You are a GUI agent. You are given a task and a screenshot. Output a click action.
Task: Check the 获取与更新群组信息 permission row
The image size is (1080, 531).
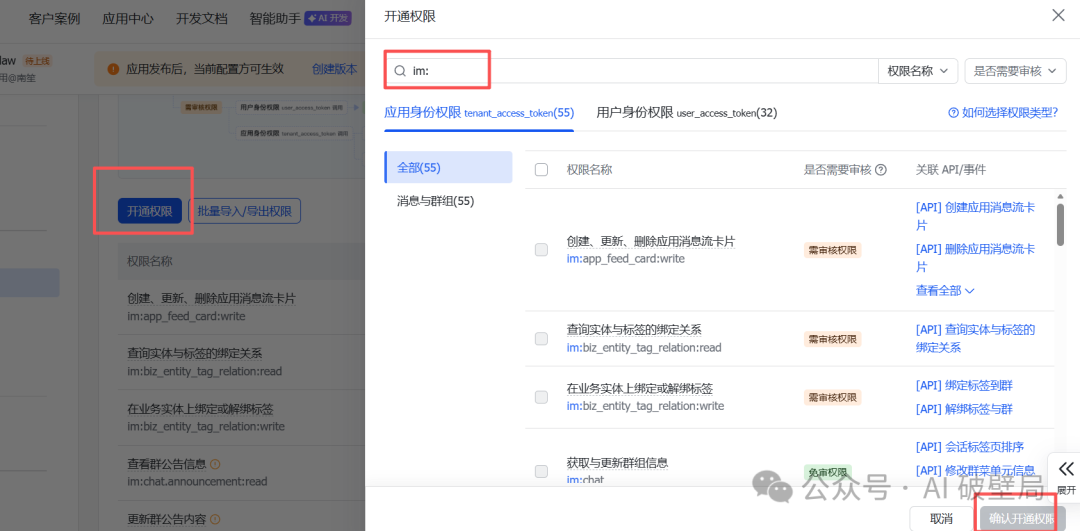[541, 471]
